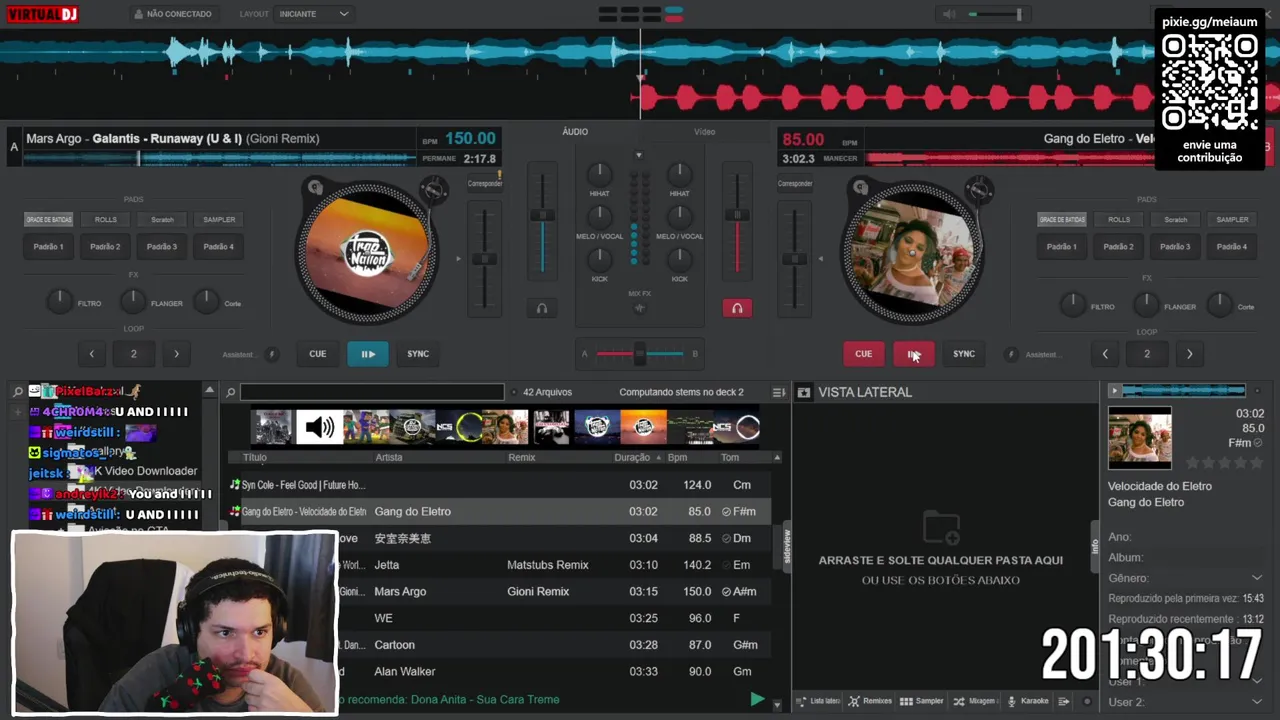Open browser list options menu icon

778,392
